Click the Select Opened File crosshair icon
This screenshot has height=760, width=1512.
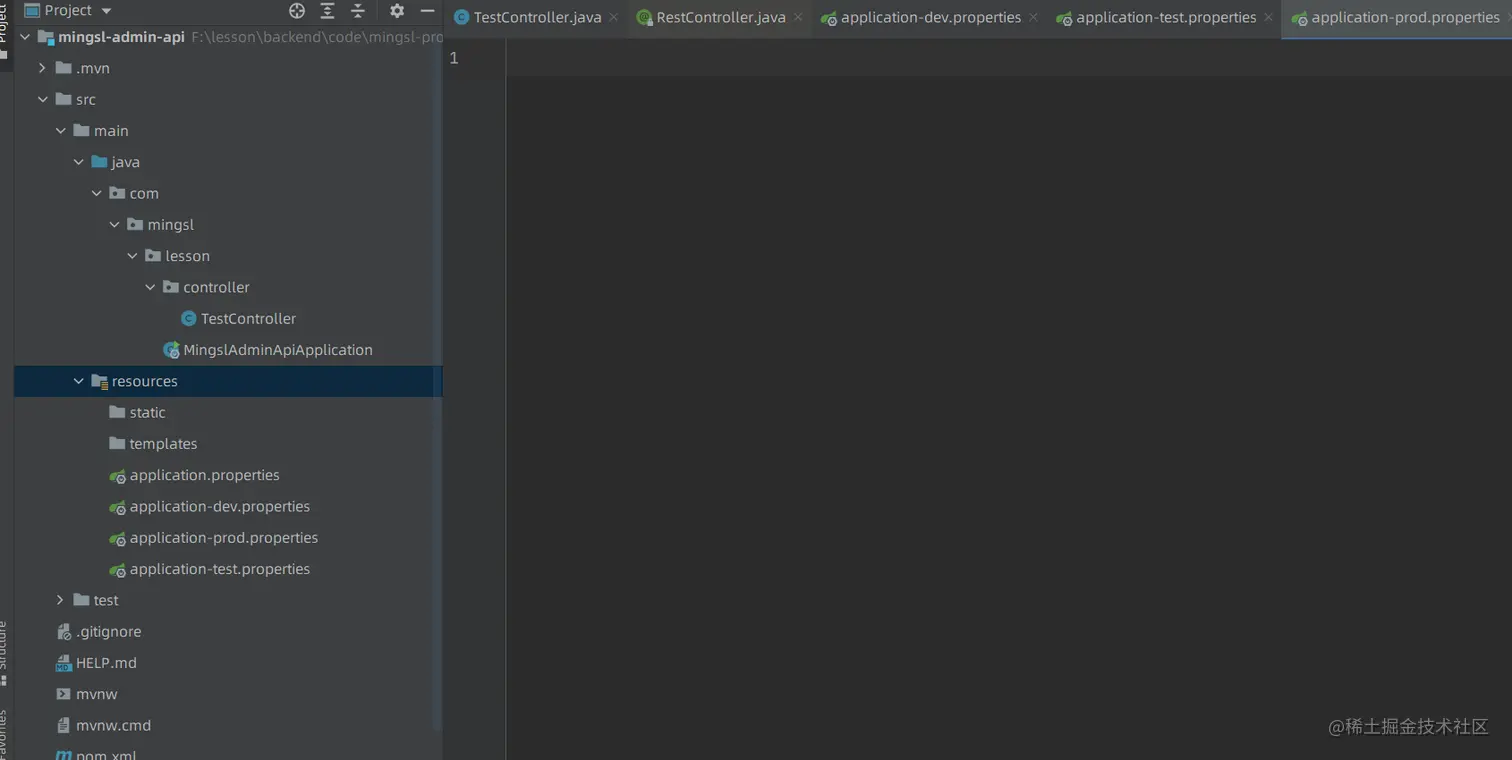297,11
